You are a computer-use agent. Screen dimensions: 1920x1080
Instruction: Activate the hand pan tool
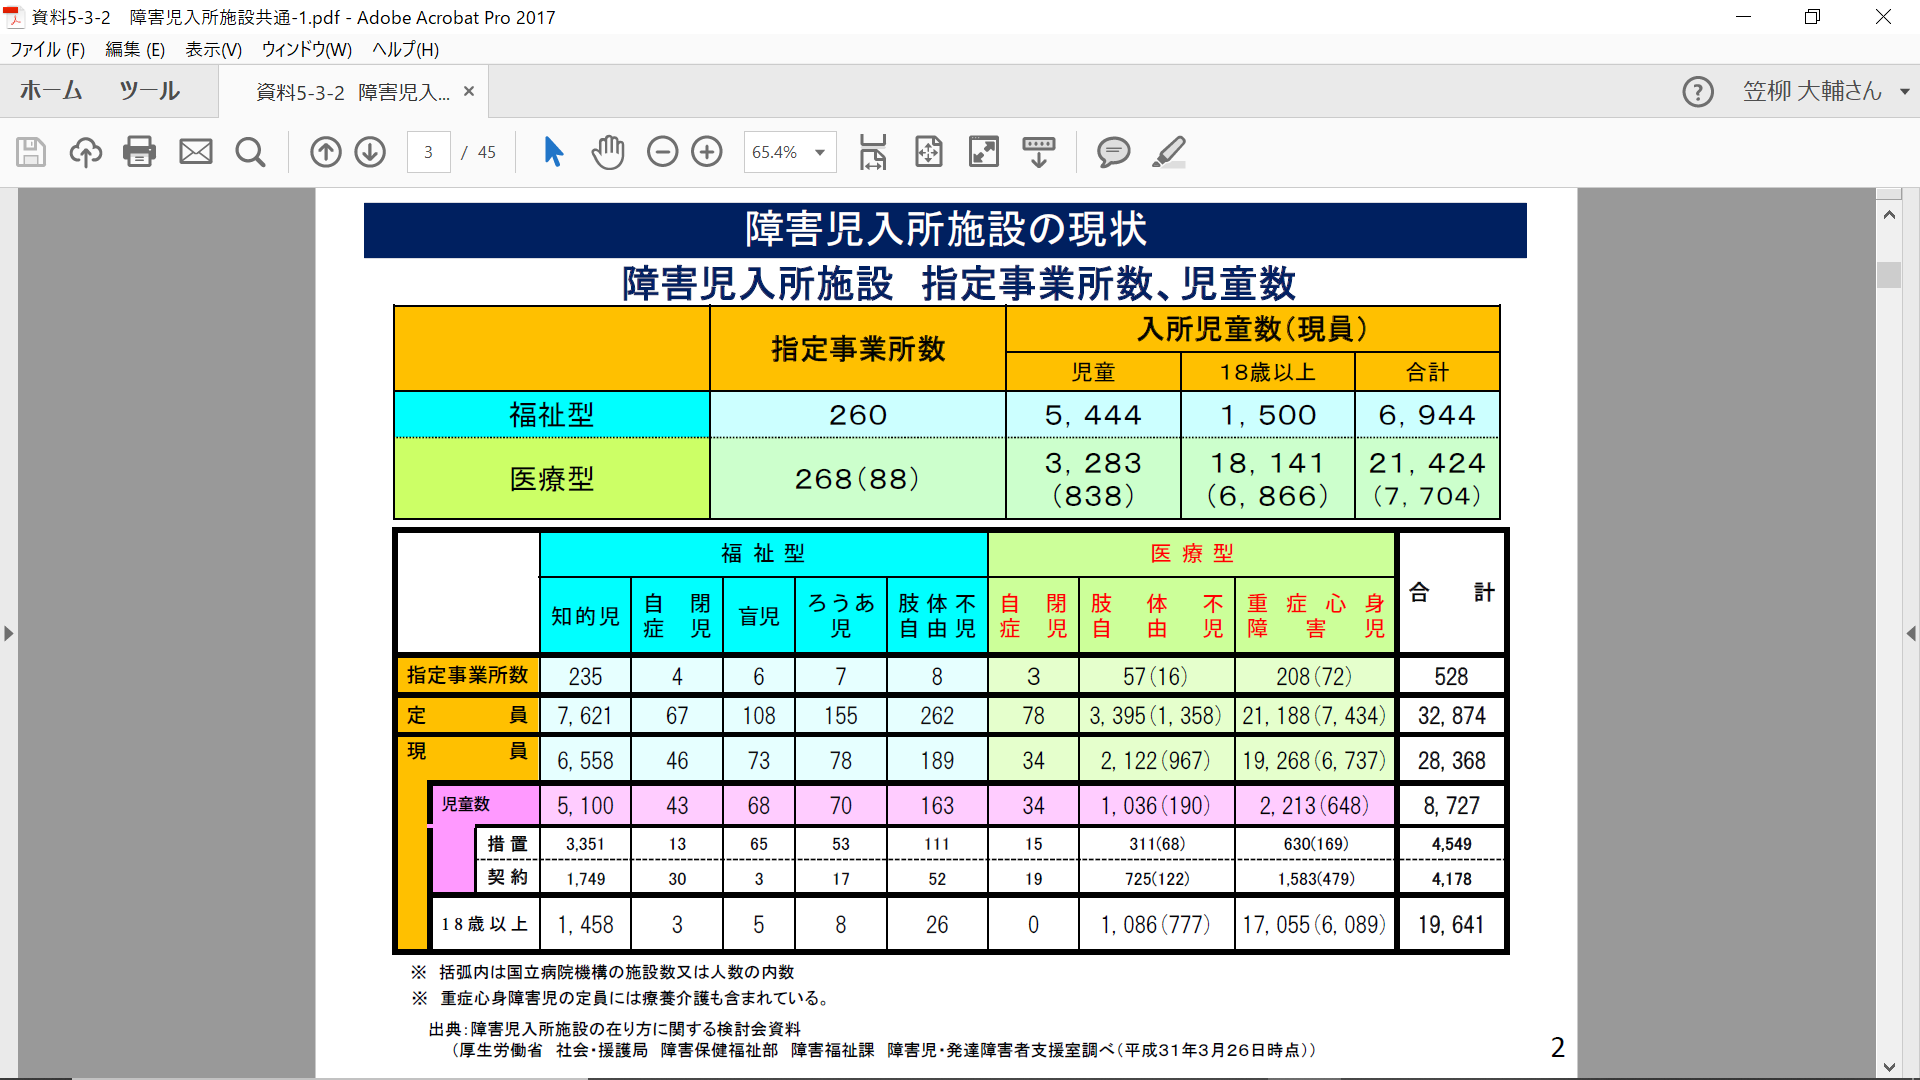click(x=608, y=152)
